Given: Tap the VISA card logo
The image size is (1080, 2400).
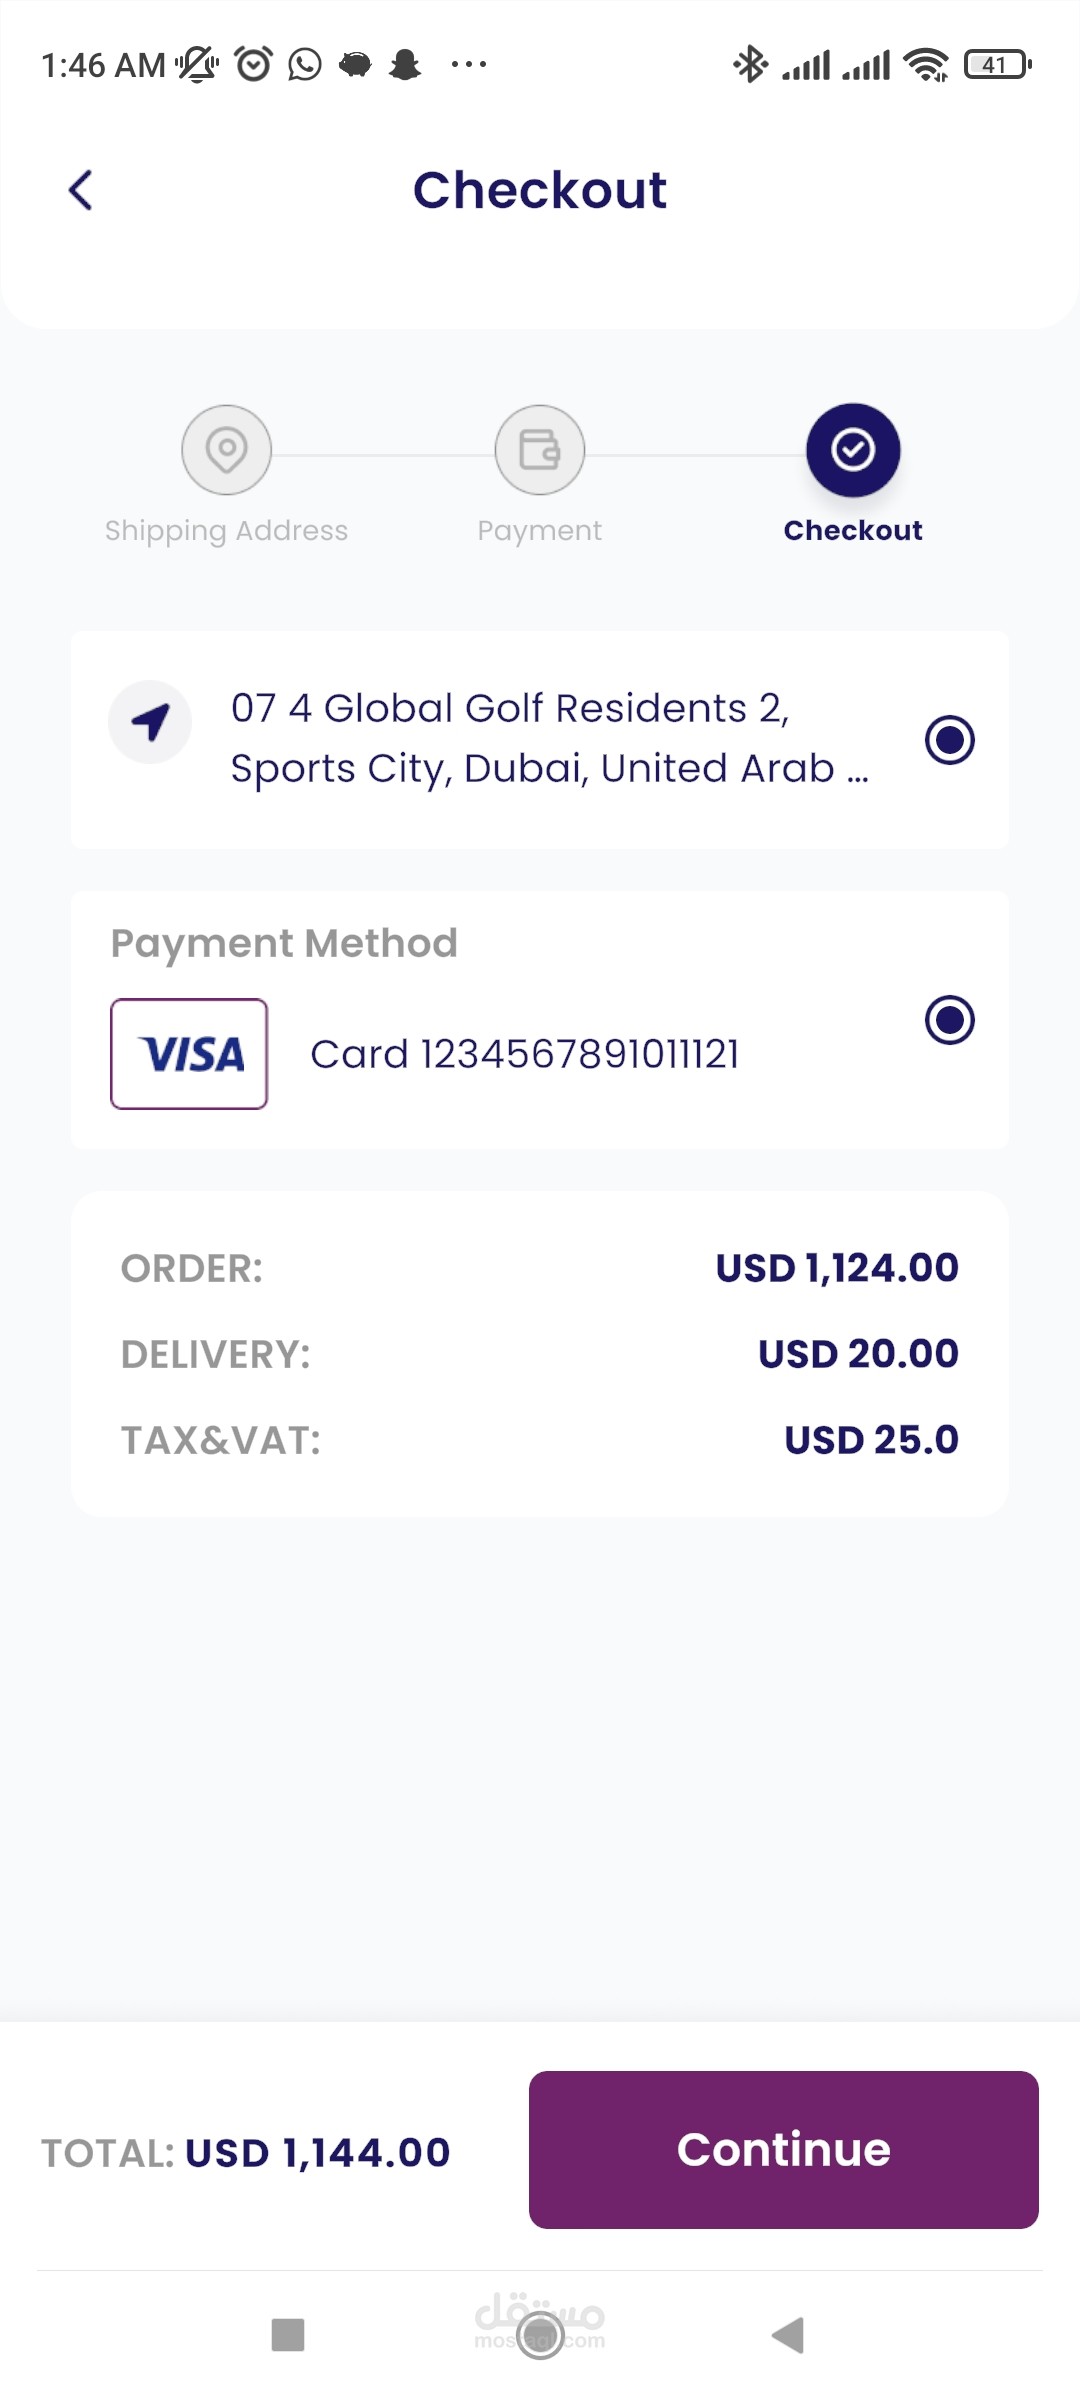Looking at the screenshot, I should point(189,1054).
